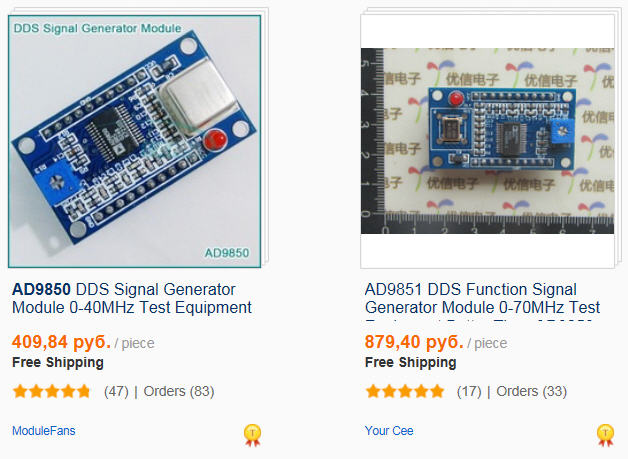Open AD9850 DDS Signal Generator Module title link
Viewport: 628px width, 459px height.
131,298
